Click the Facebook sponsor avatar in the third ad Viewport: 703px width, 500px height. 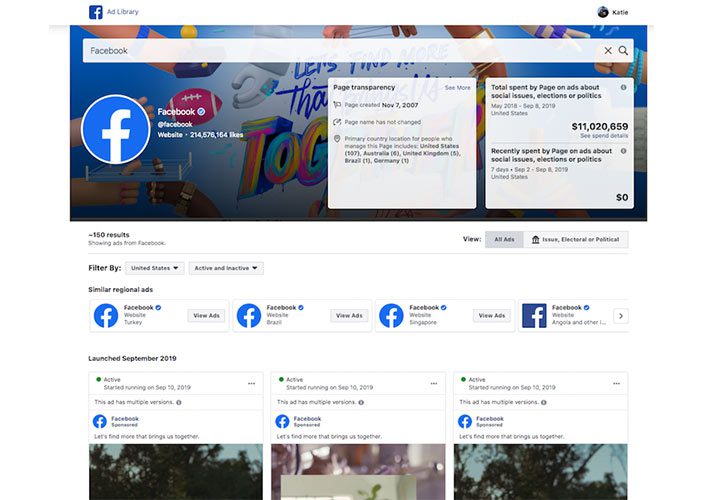pyautogui.click(x=465, y=422)
